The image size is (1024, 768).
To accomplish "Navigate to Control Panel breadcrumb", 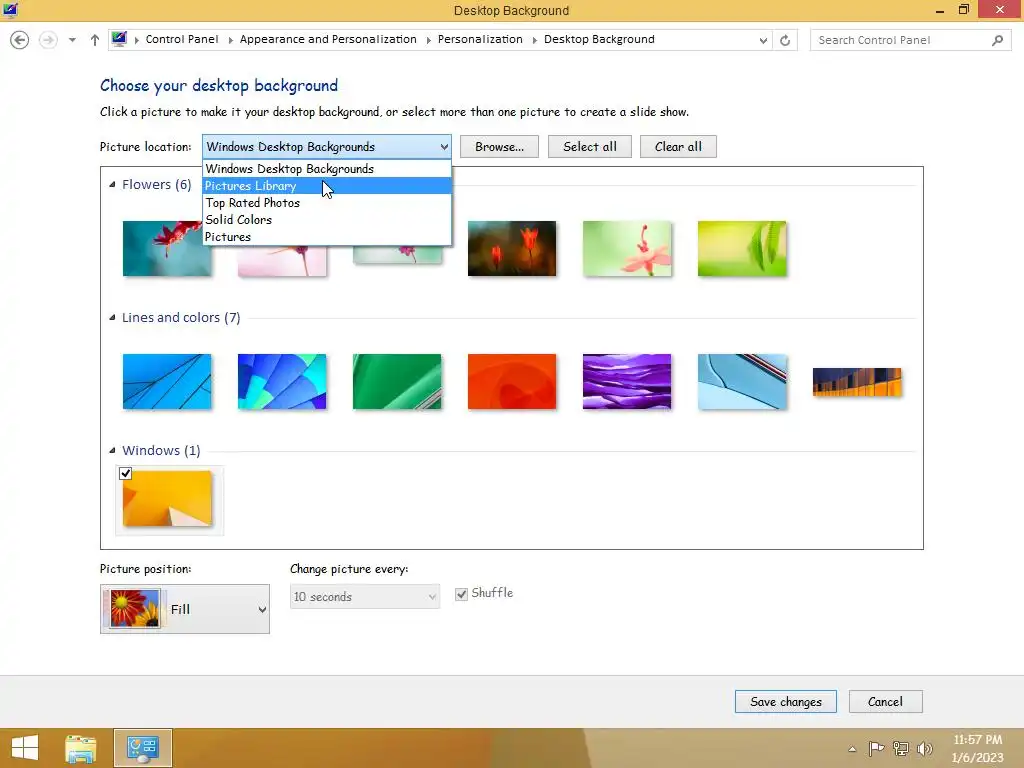I will tap(182, 39).
